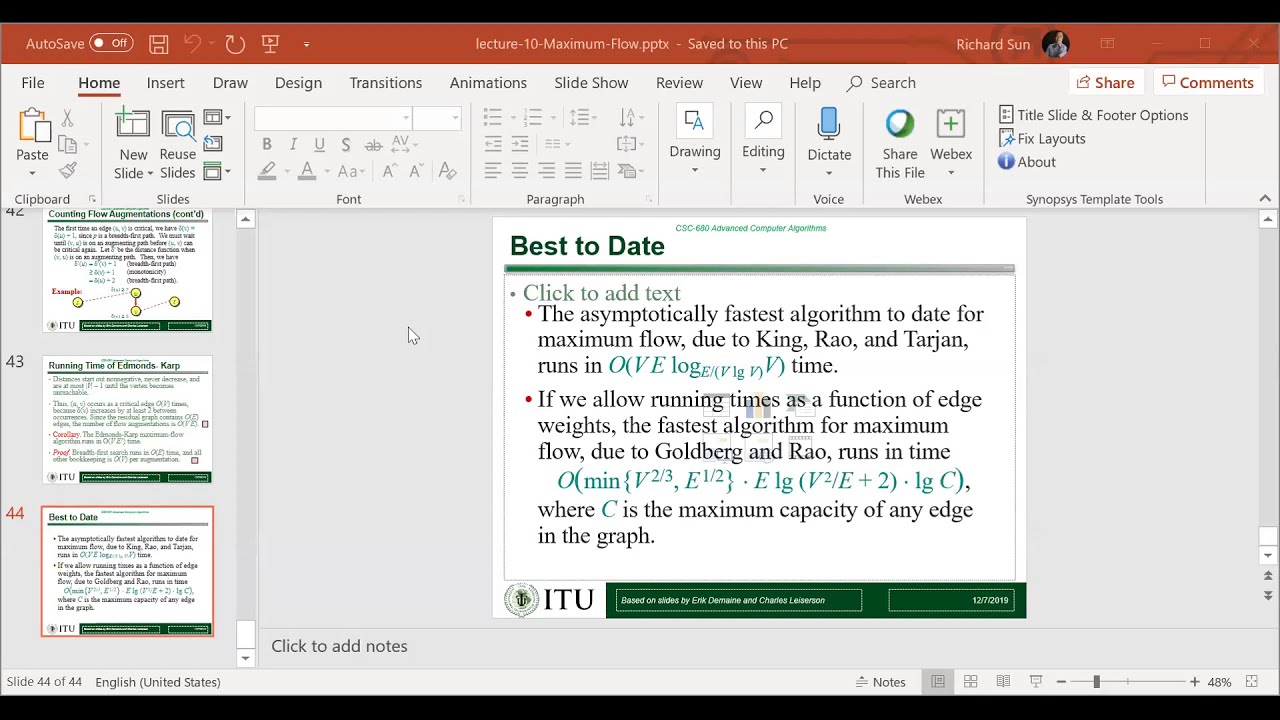Open the File menu
Screen dimensions: 1280x720
33,83
